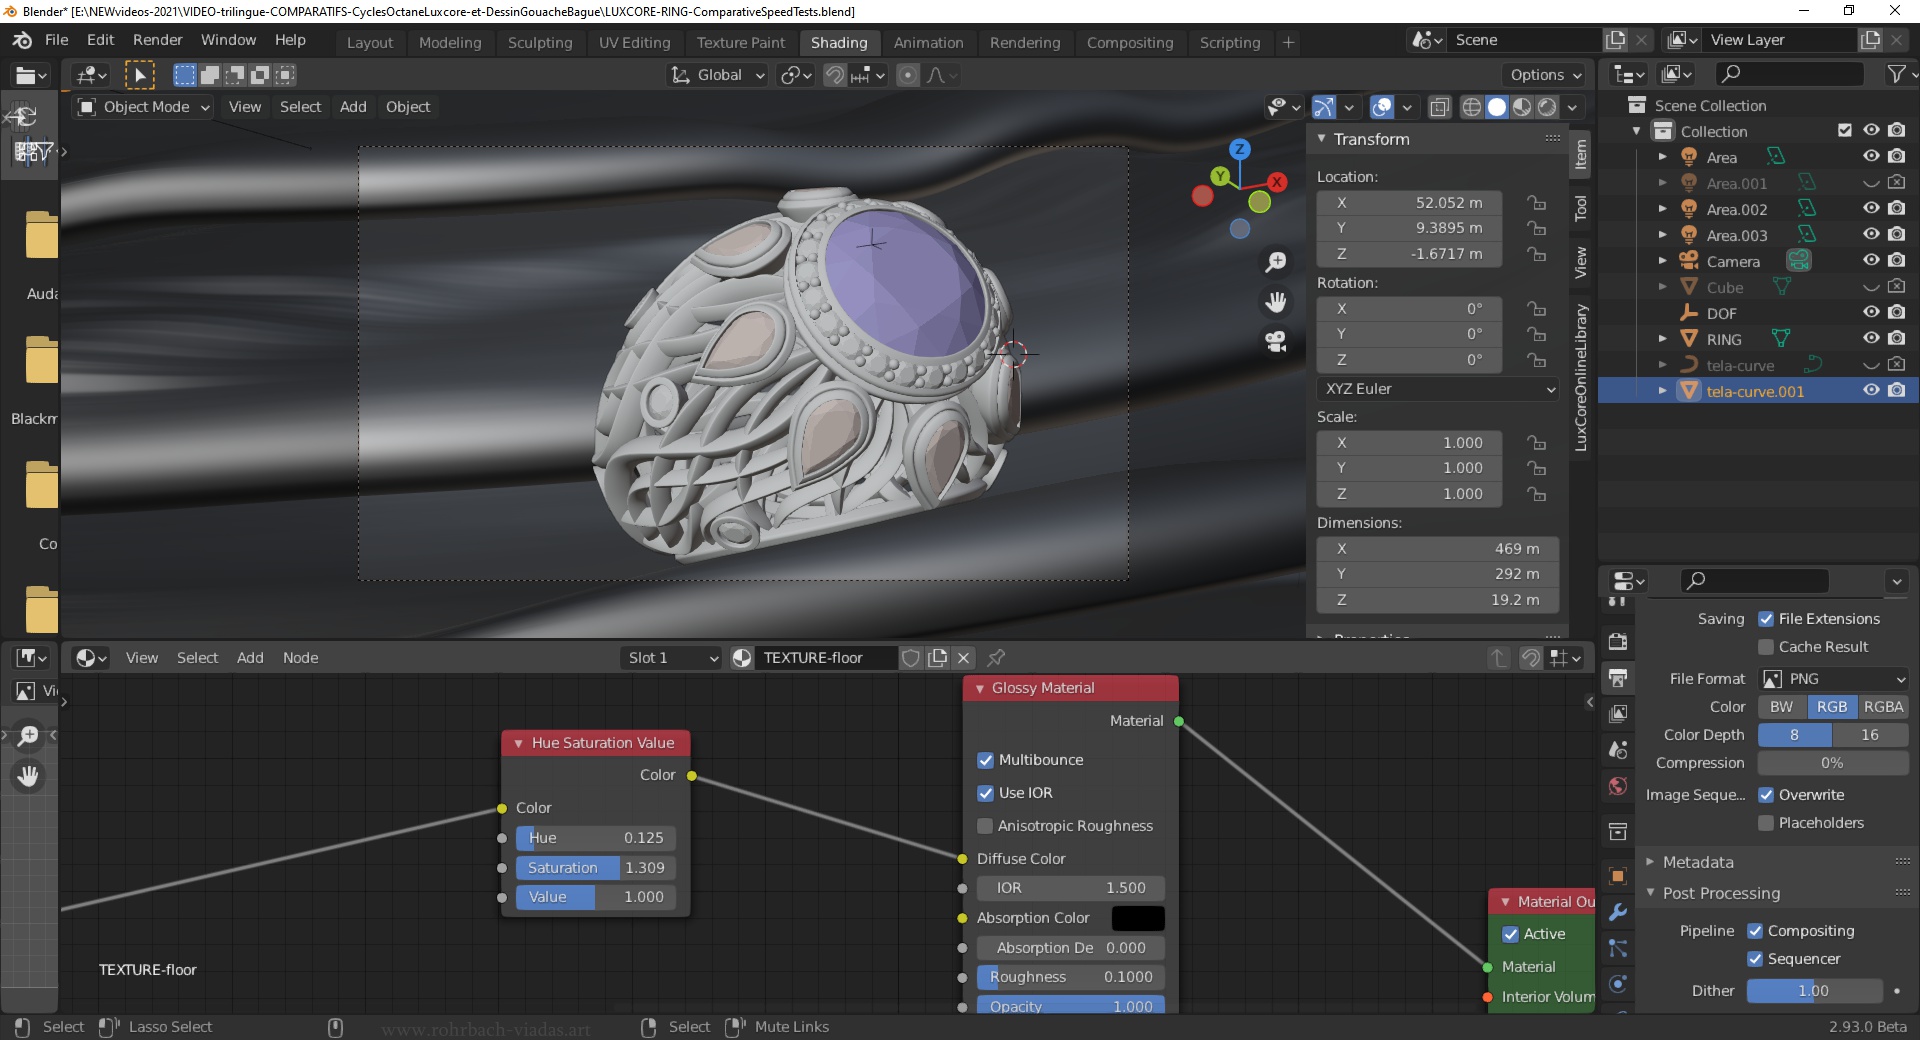The width and height of the screenshot is (1920, 1040).
Task: Open the Modifier Properties wrench tab
Action: [x=1617, y=911]
